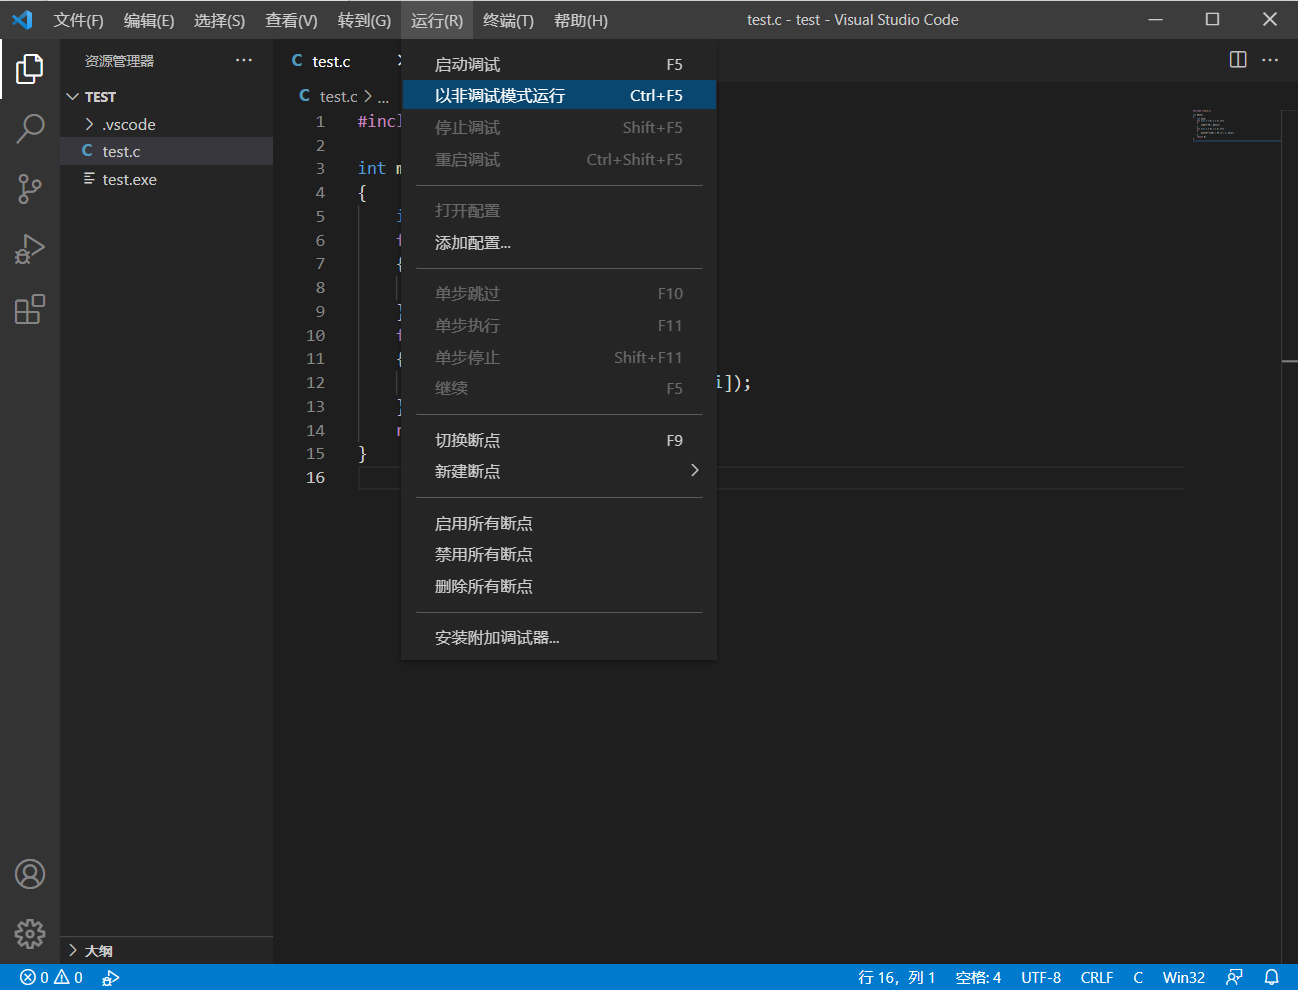
Task: Expand the 大纲 outline section
Action: [166, 950]
